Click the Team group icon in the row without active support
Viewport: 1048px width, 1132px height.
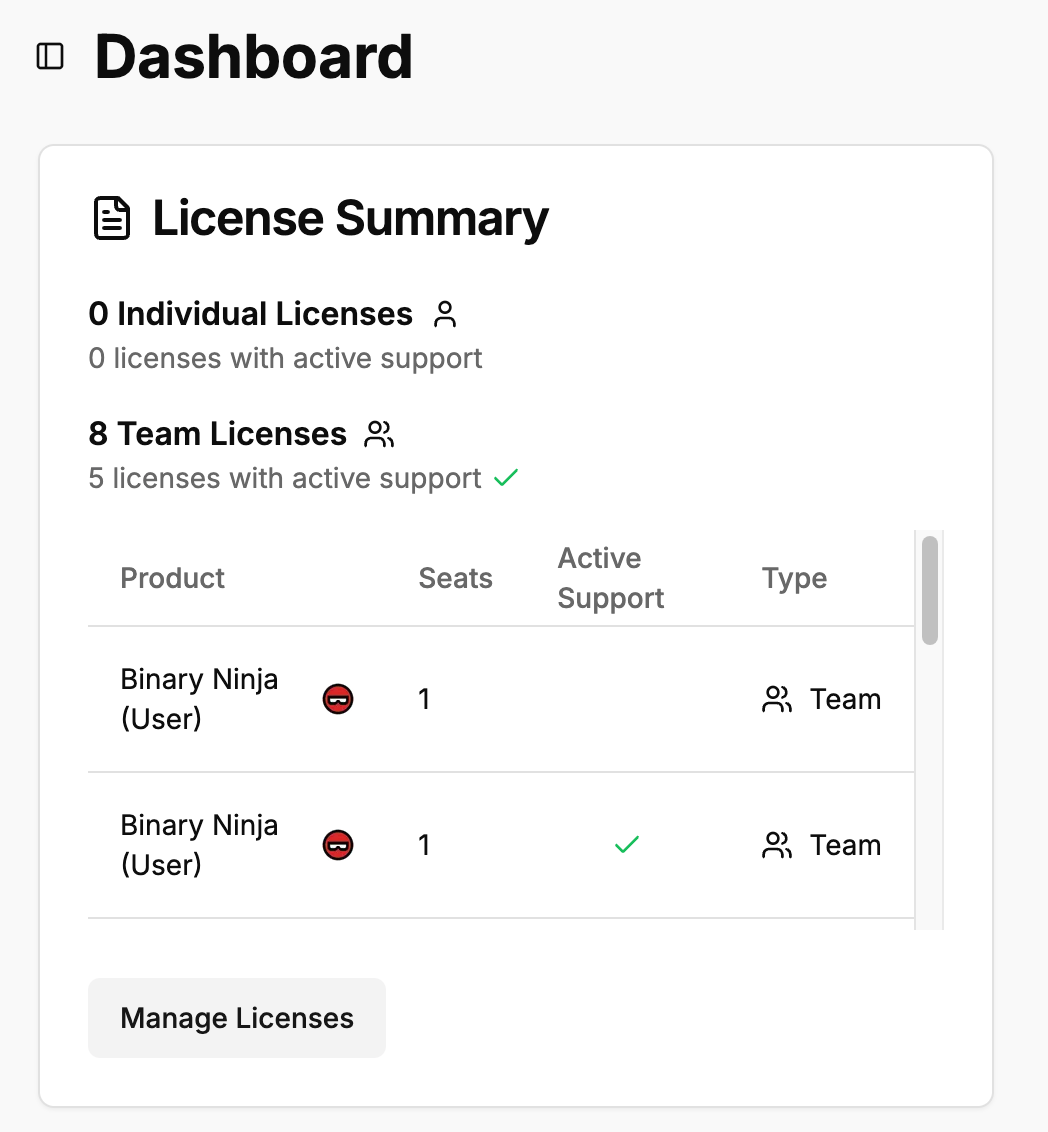(777, 699)
